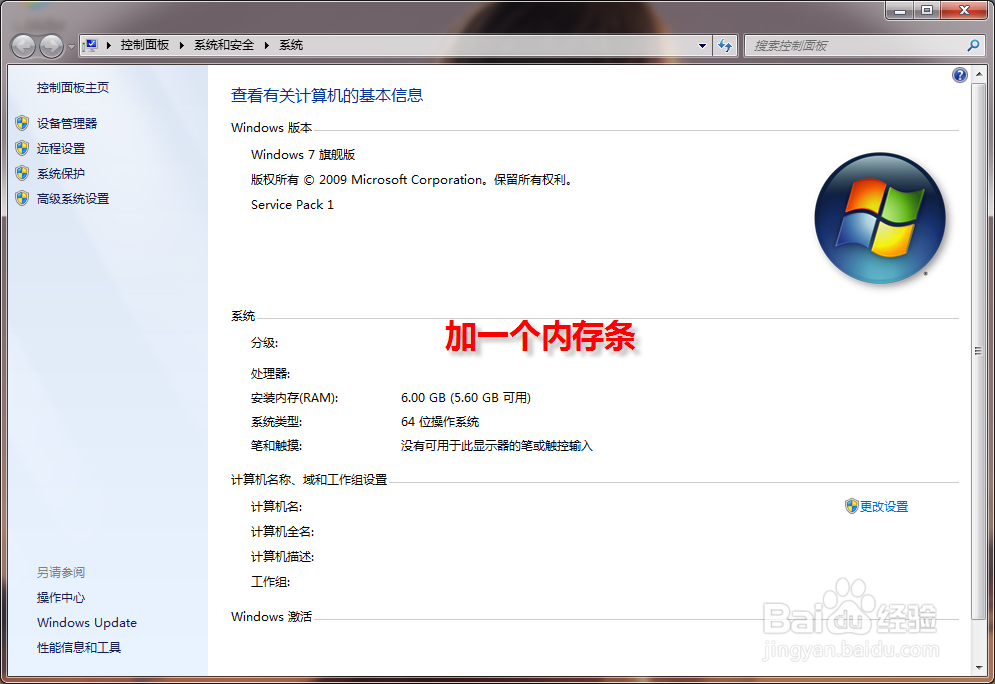Viewport: 995px width, 684px height.
Task: Click the text 'Windows 7 旗舰版'
Action: click(303, 155)
